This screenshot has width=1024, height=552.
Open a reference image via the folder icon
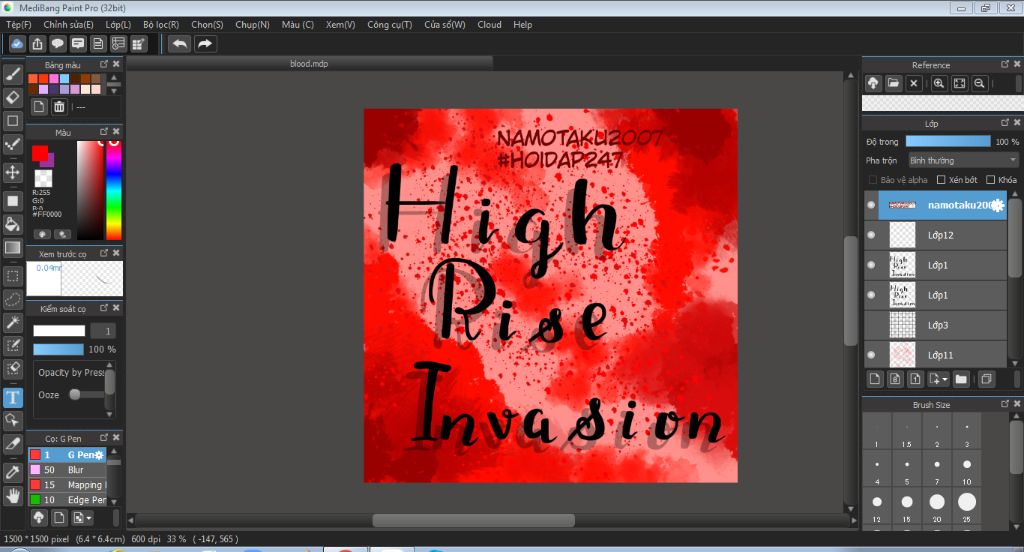893,83
